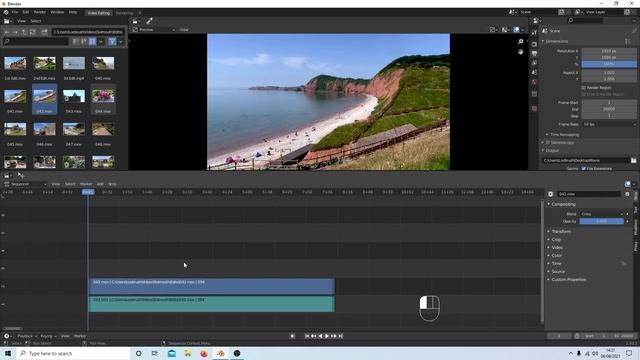Click the pan hand gizmo in preview
Image resolution: width=640 pixels, height=360 pixels.
point(520,52)
